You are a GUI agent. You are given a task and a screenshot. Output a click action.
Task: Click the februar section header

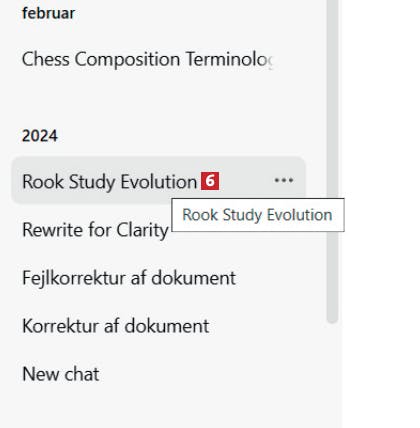(48, 13)
